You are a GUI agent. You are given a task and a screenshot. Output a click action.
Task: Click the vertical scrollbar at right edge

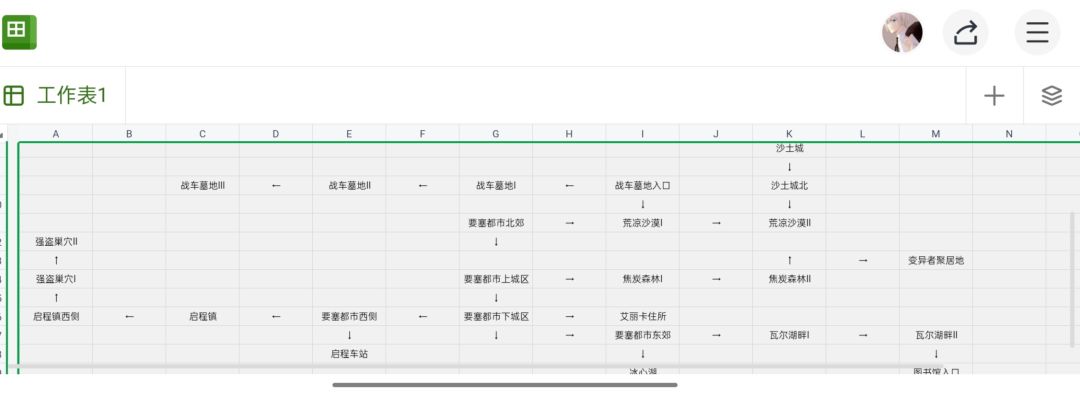click(x=1071, y=279)
